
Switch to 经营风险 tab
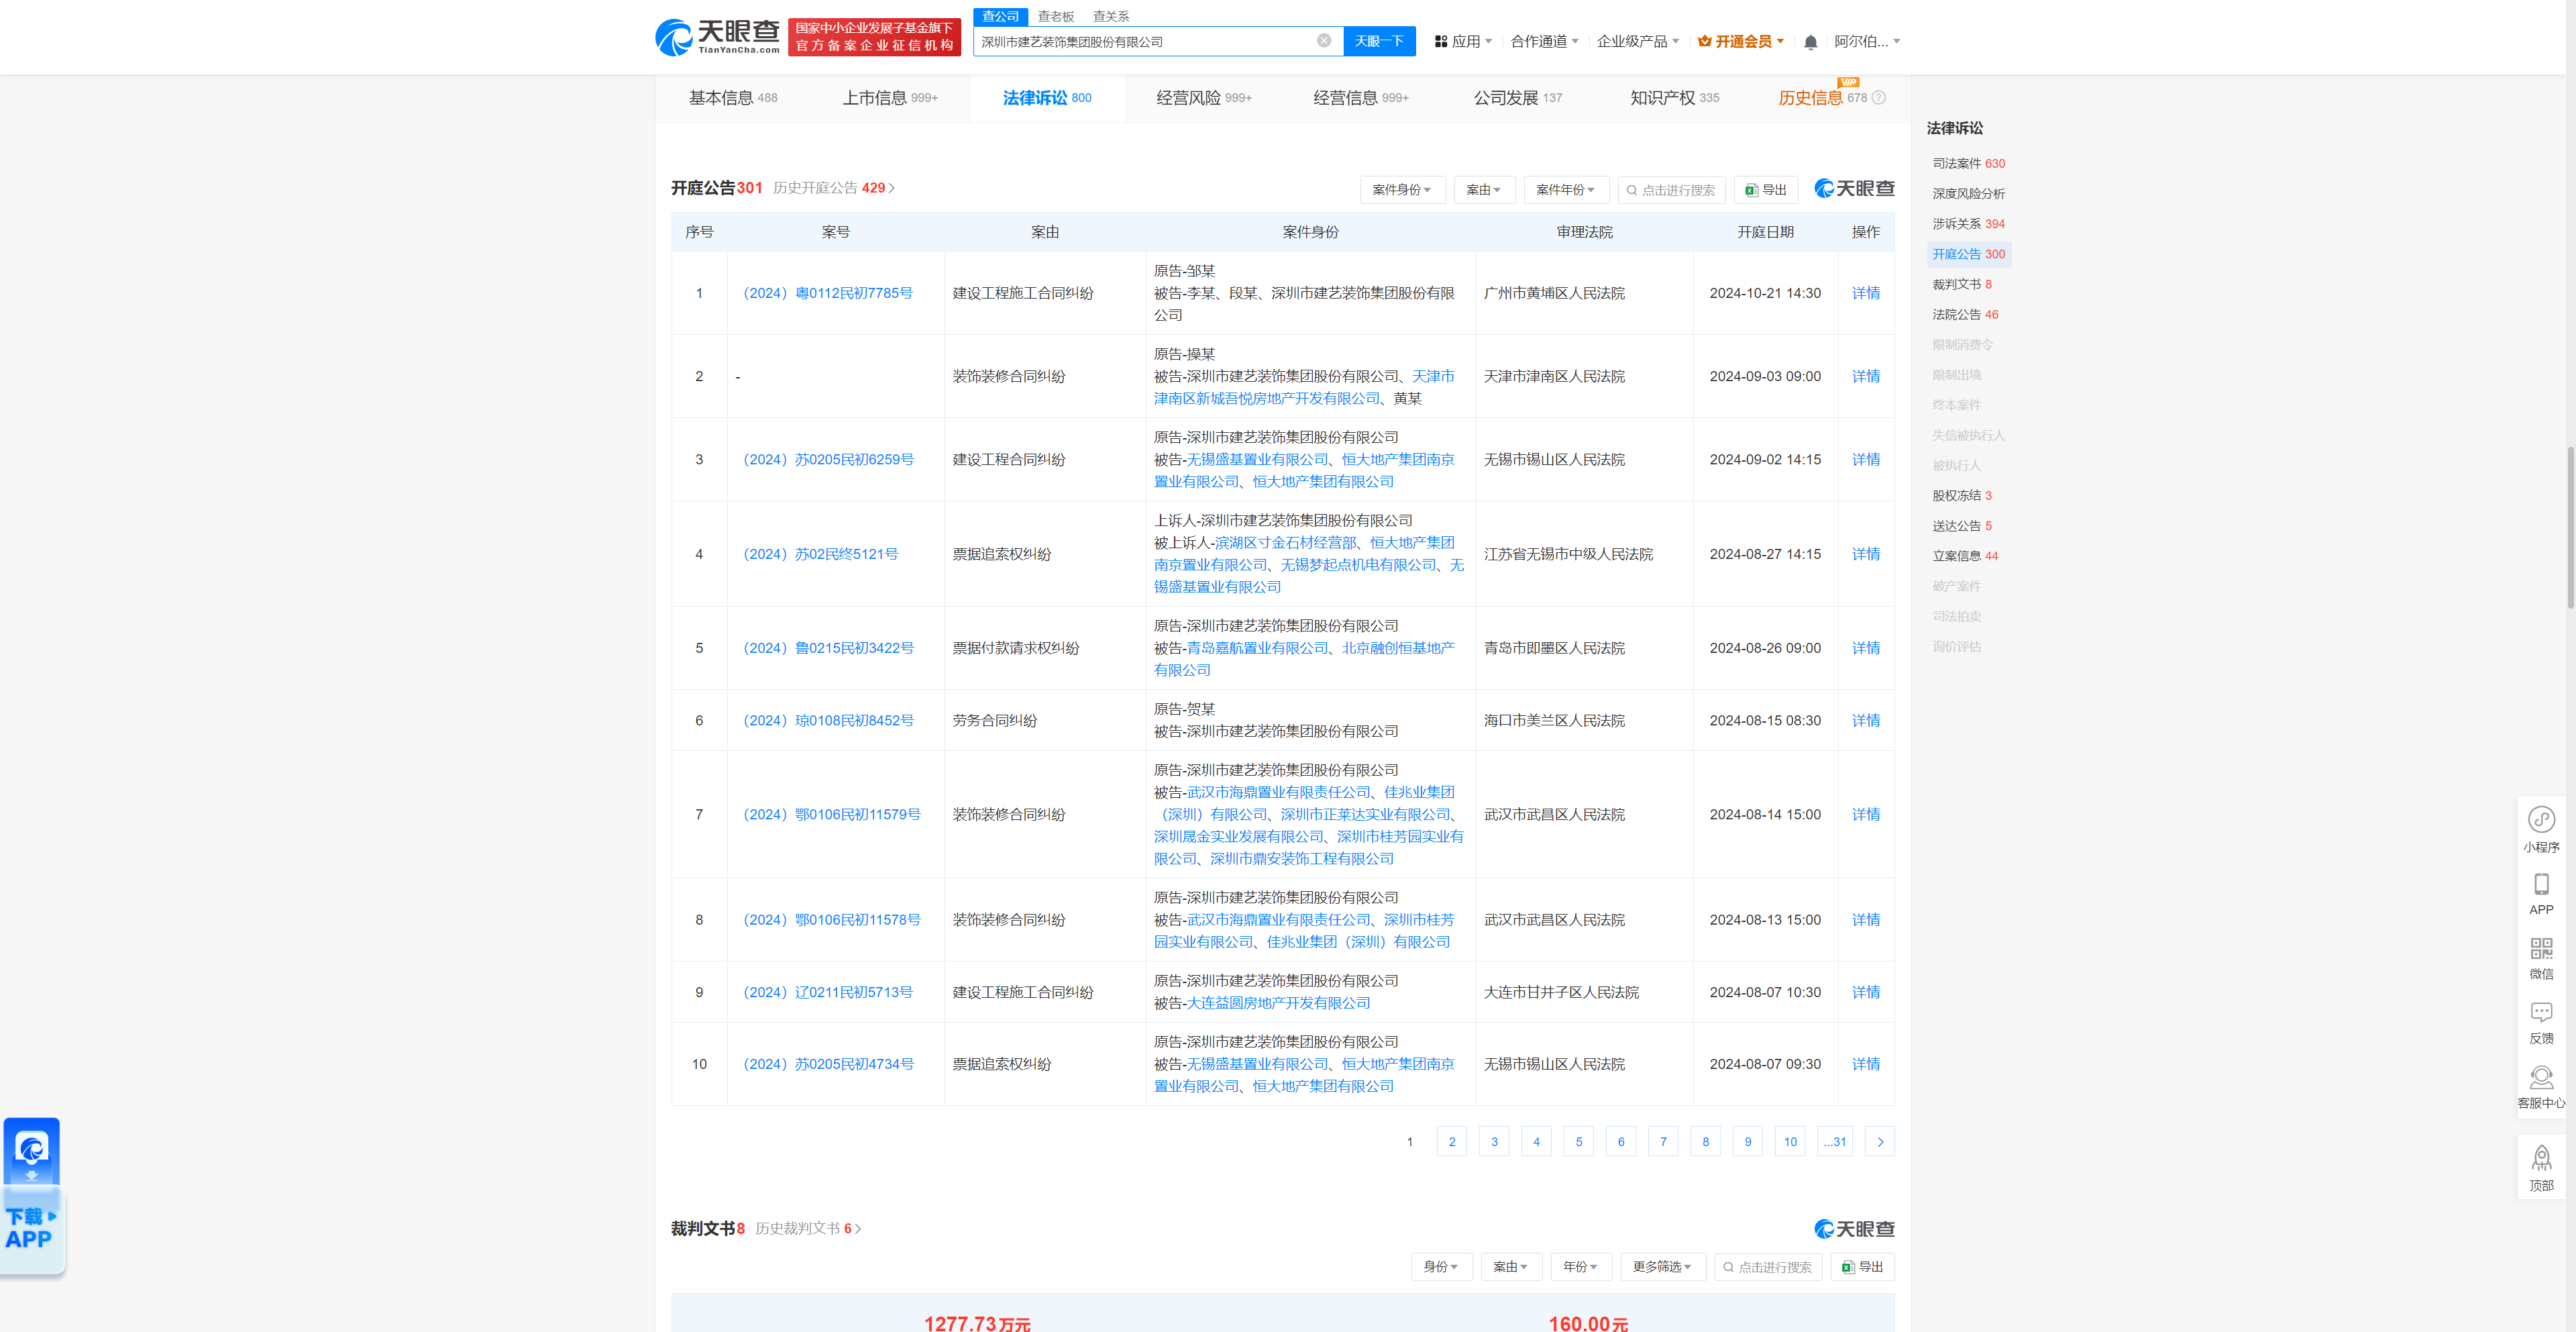[1204, 98]
